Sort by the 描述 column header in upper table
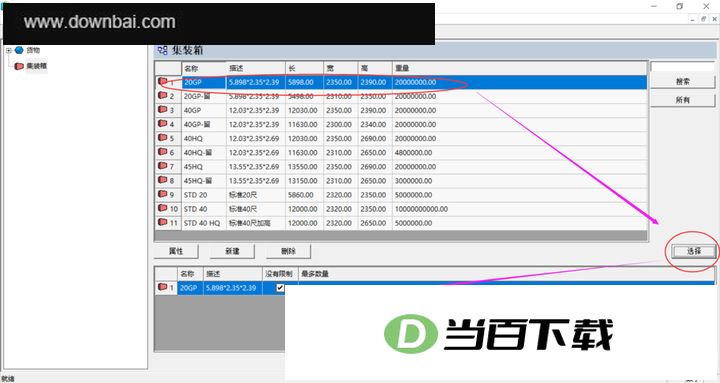Screen dimensions: 720x383 pyautogui.click(x=256, y=68)
